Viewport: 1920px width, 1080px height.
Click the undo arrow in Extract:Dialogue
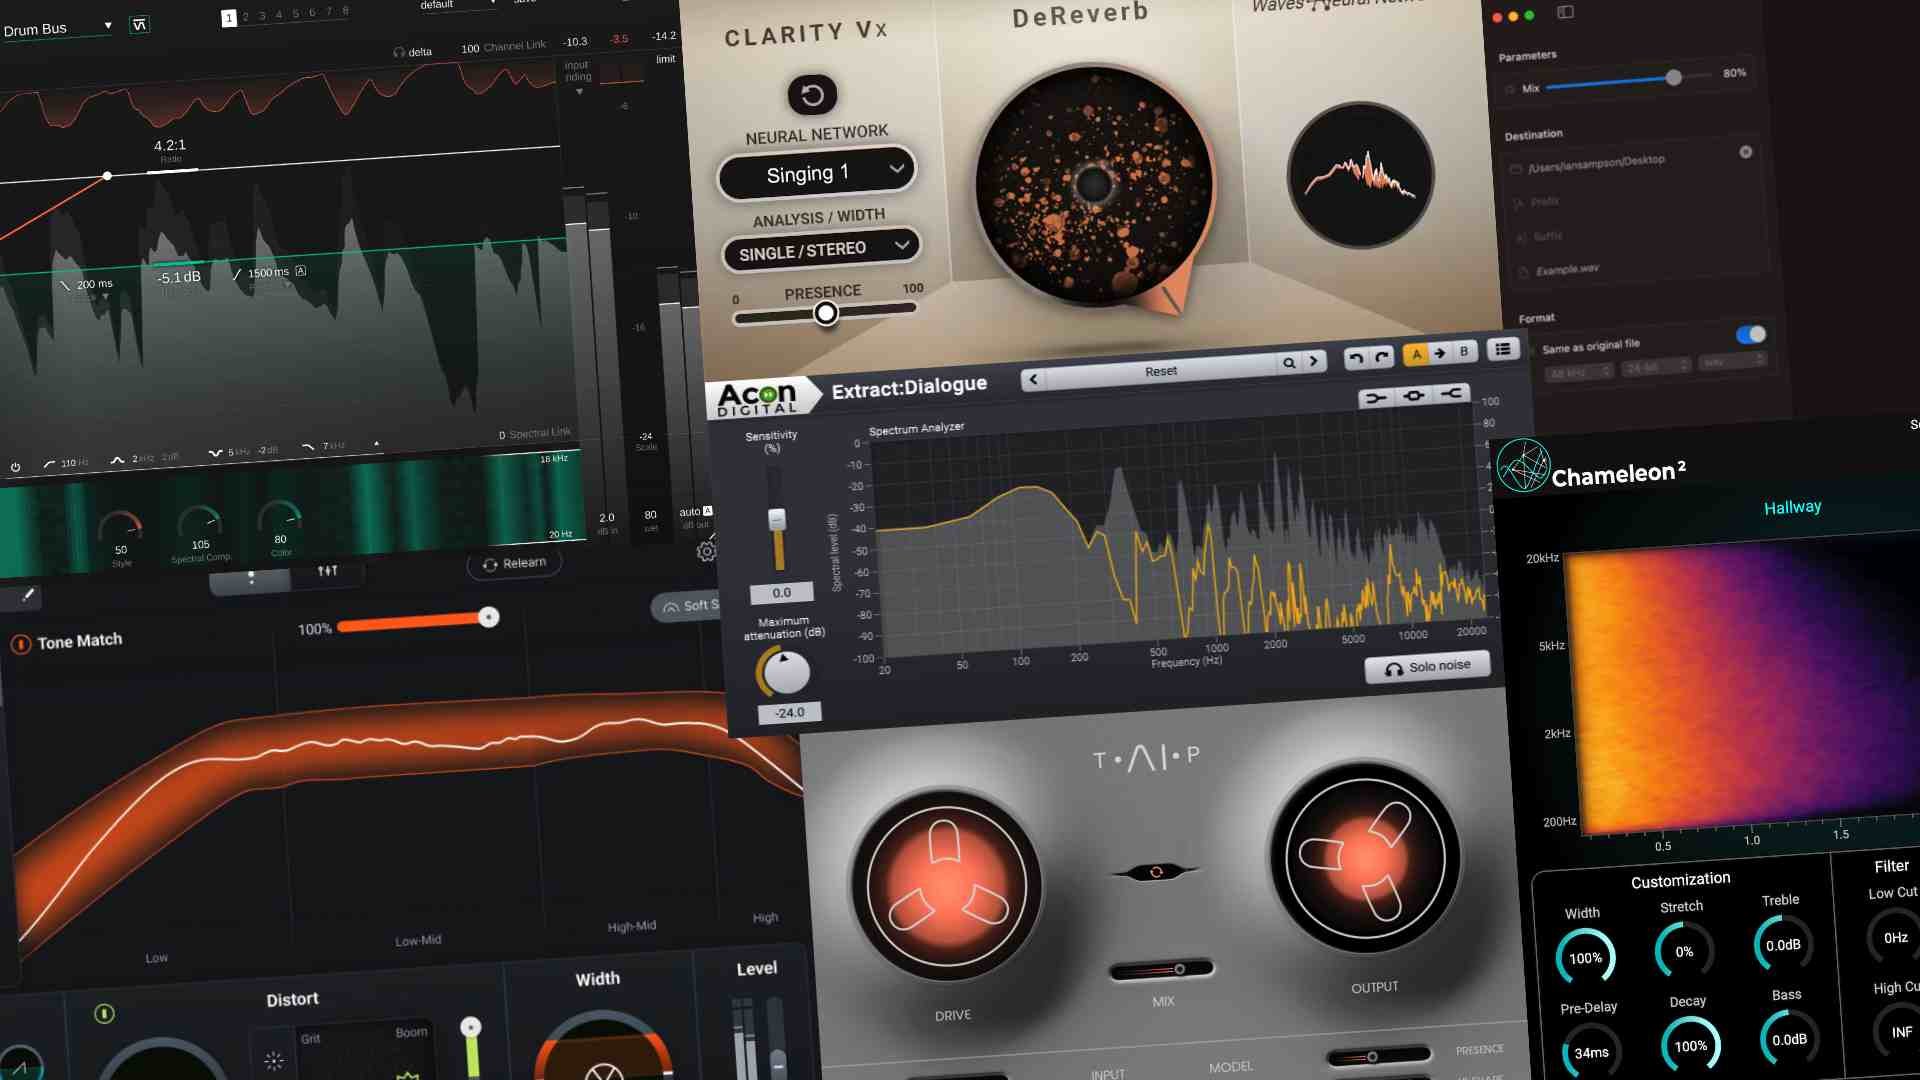tap(1356, 358)
